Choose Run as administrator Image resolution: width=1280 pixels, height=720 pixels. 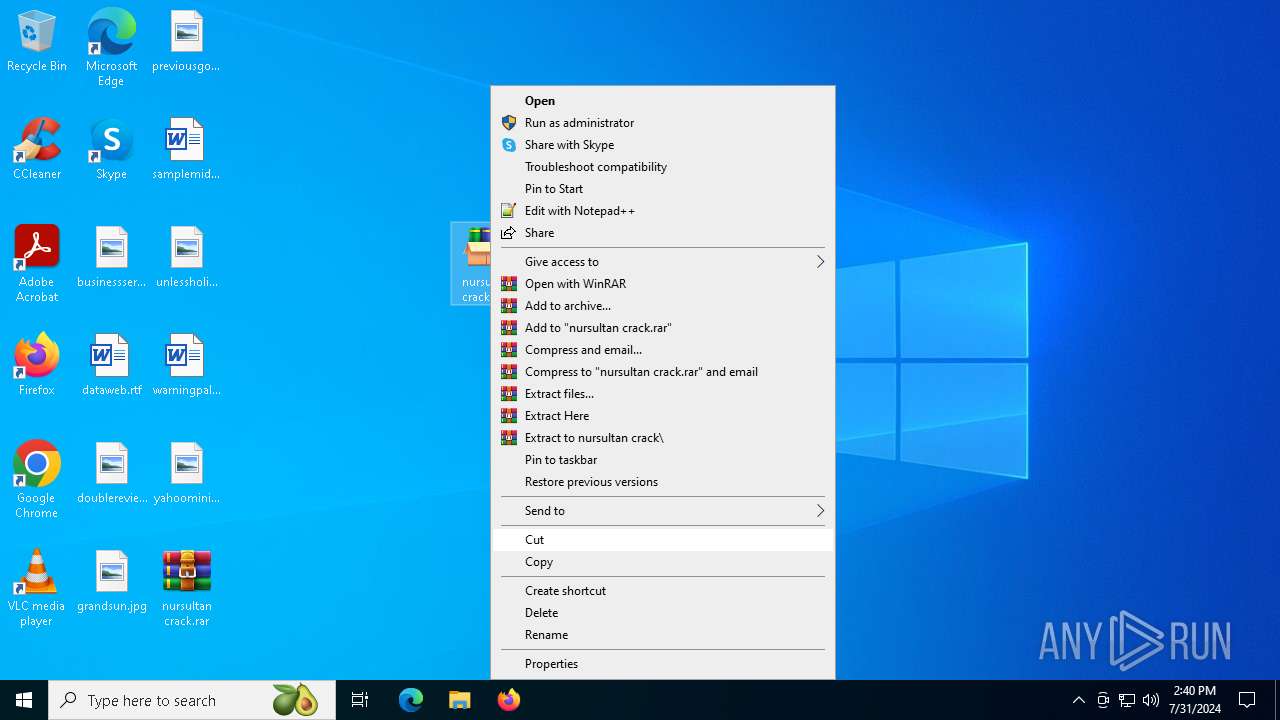coord(663,123)
